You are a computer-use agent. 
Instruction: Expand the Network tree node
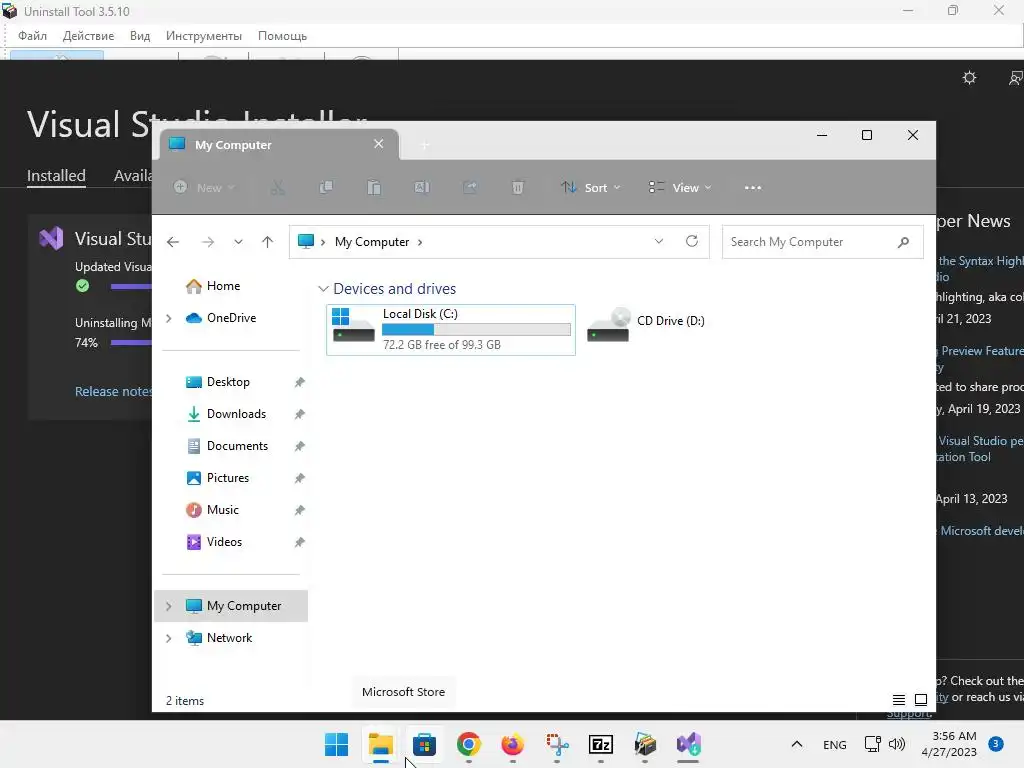coord(169,638)
